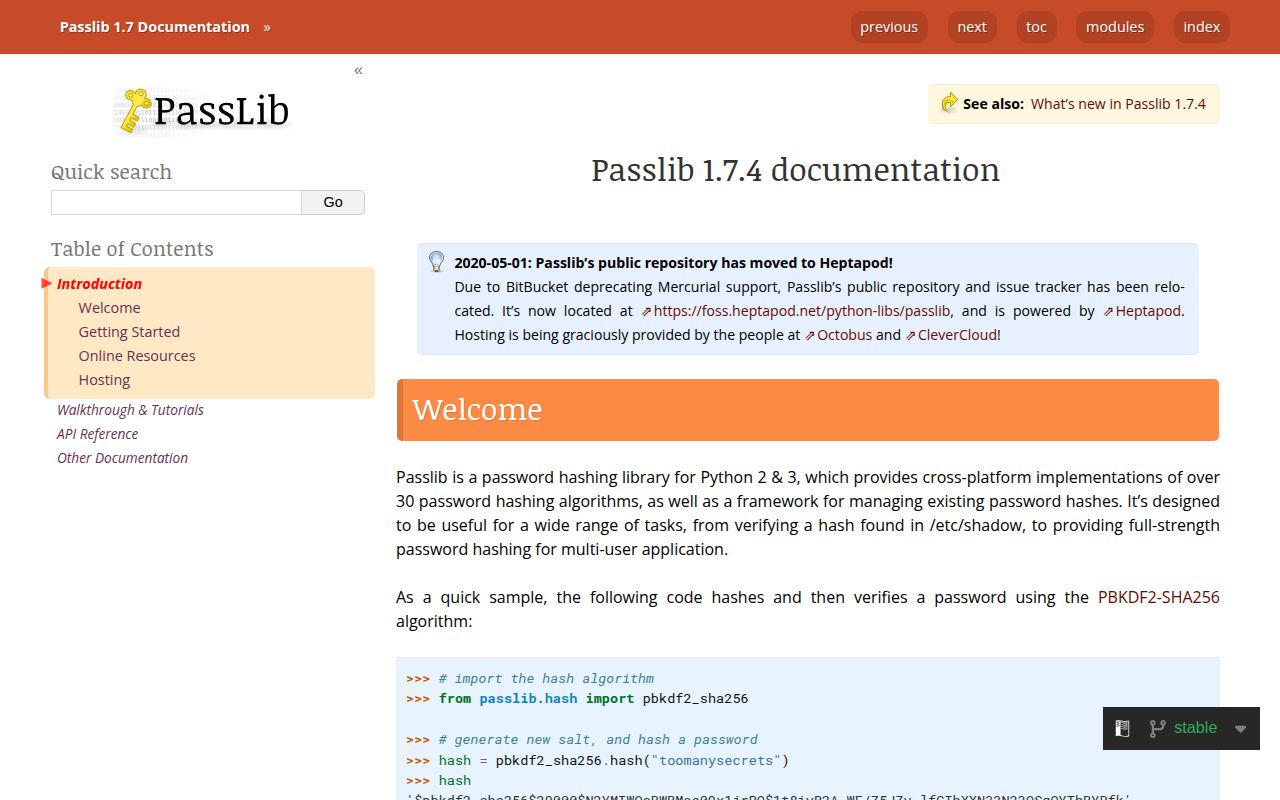
Task: Open What's new in Passlib 1.7.4 link
Action: click(1118, 103)
